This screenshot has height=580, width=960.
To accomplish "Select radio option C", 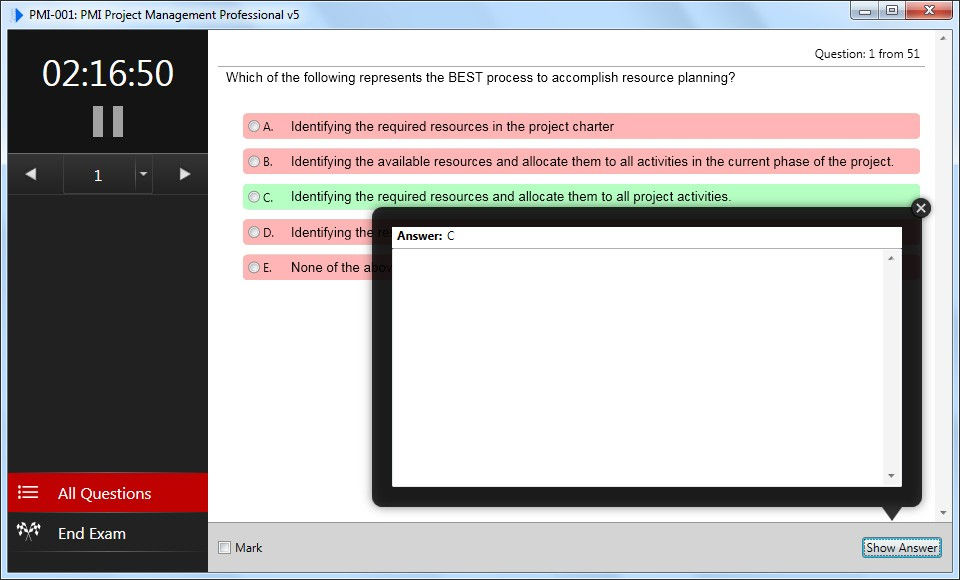I will 254,197.
